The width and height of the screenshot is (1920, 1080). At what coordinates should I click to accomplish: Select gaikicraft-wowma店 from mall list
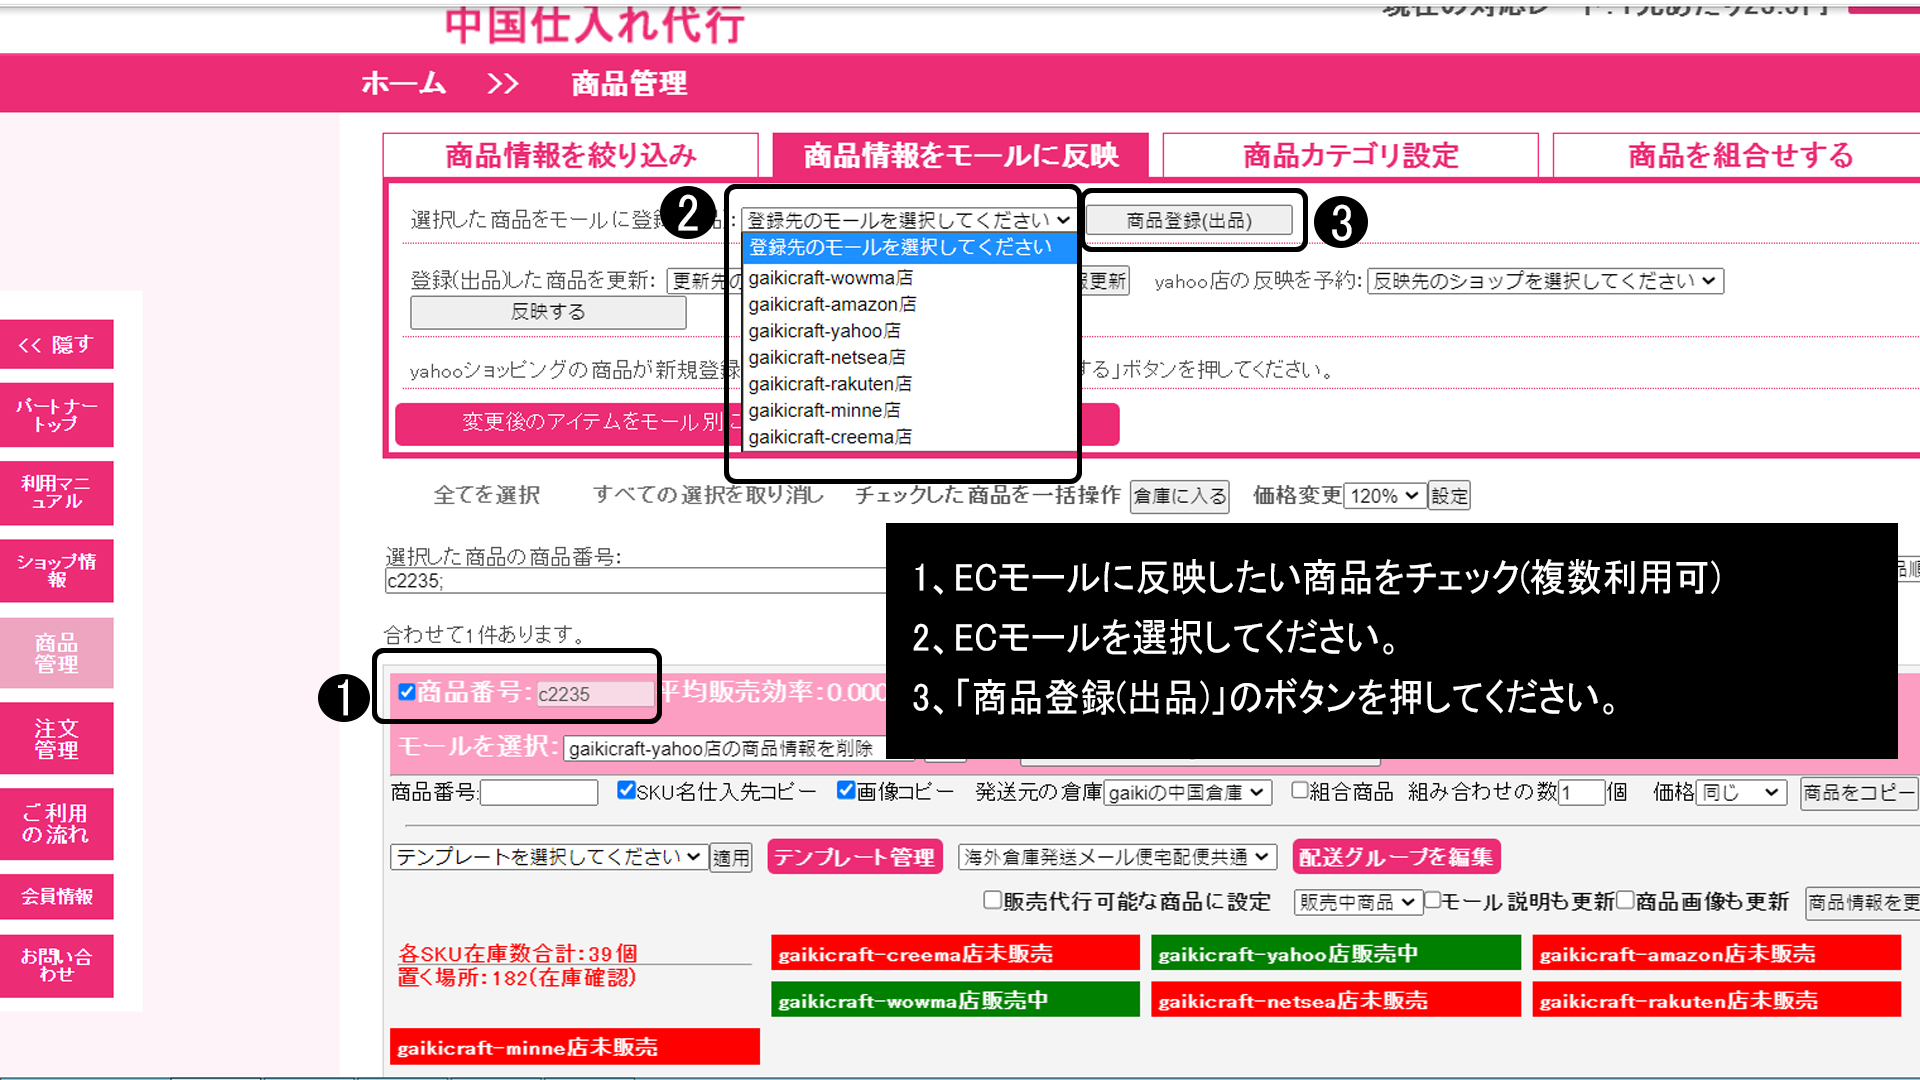pos(830,278)
